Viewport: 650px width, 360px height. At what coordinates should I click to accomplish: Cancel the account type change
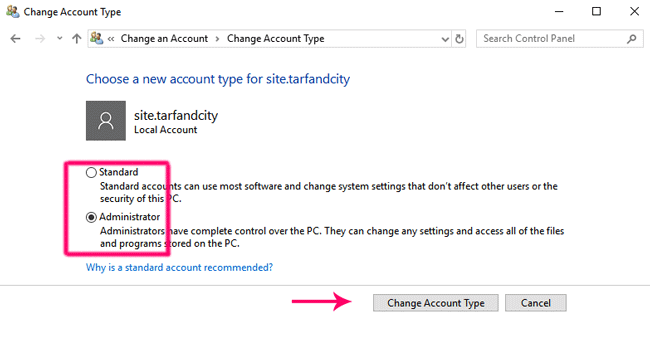(x=536, y=303)
